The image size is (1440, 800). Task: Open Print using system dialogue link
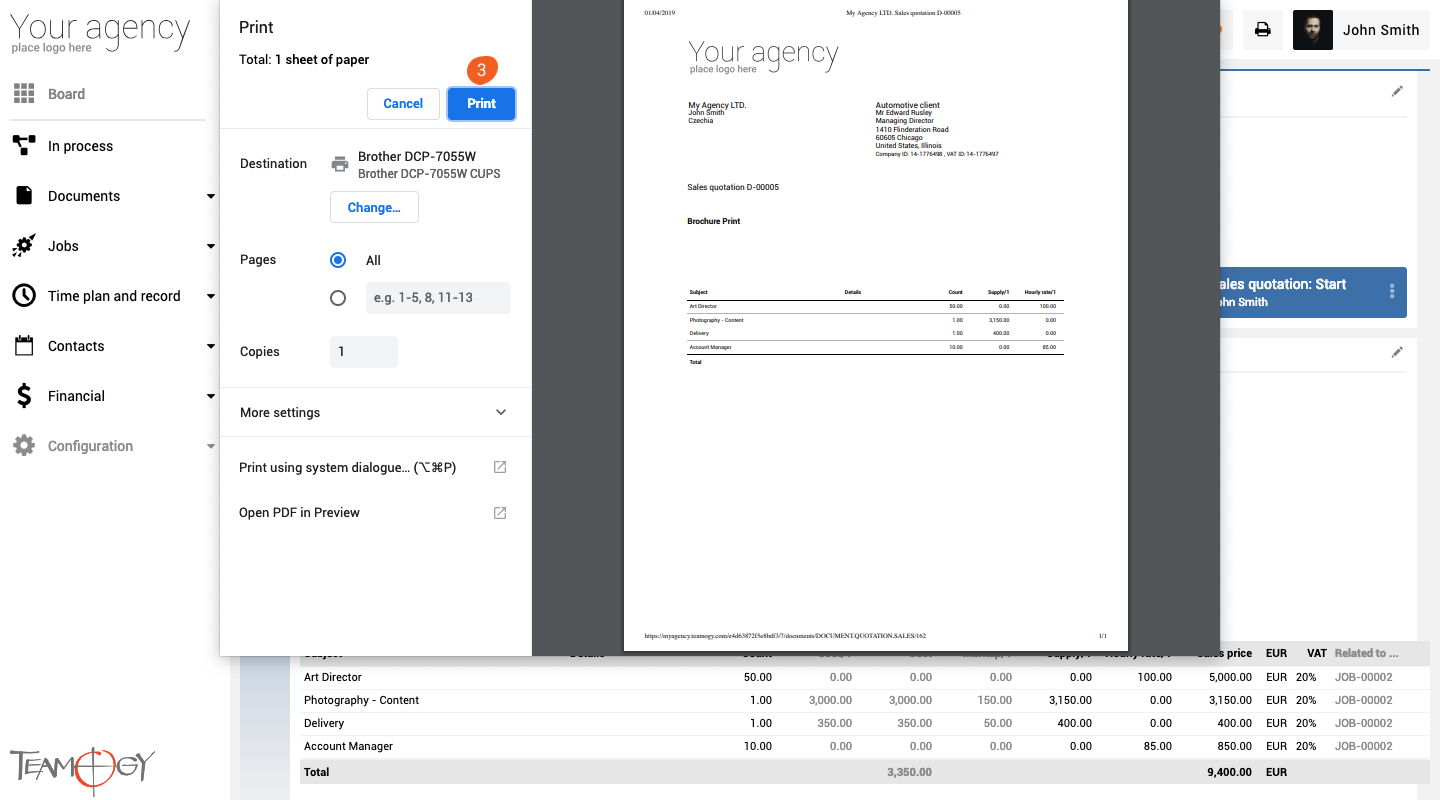(347, 467)
